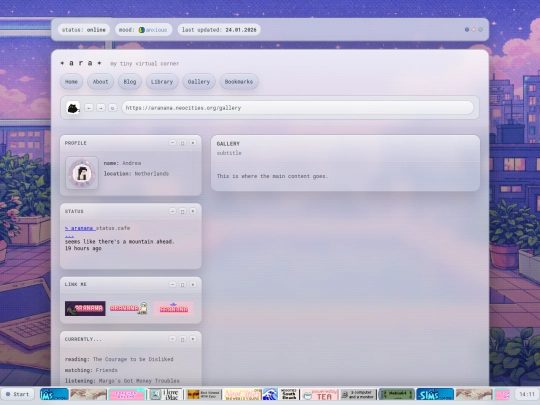Open the About nav tab

pyautogui.click(x=100, y=82)
